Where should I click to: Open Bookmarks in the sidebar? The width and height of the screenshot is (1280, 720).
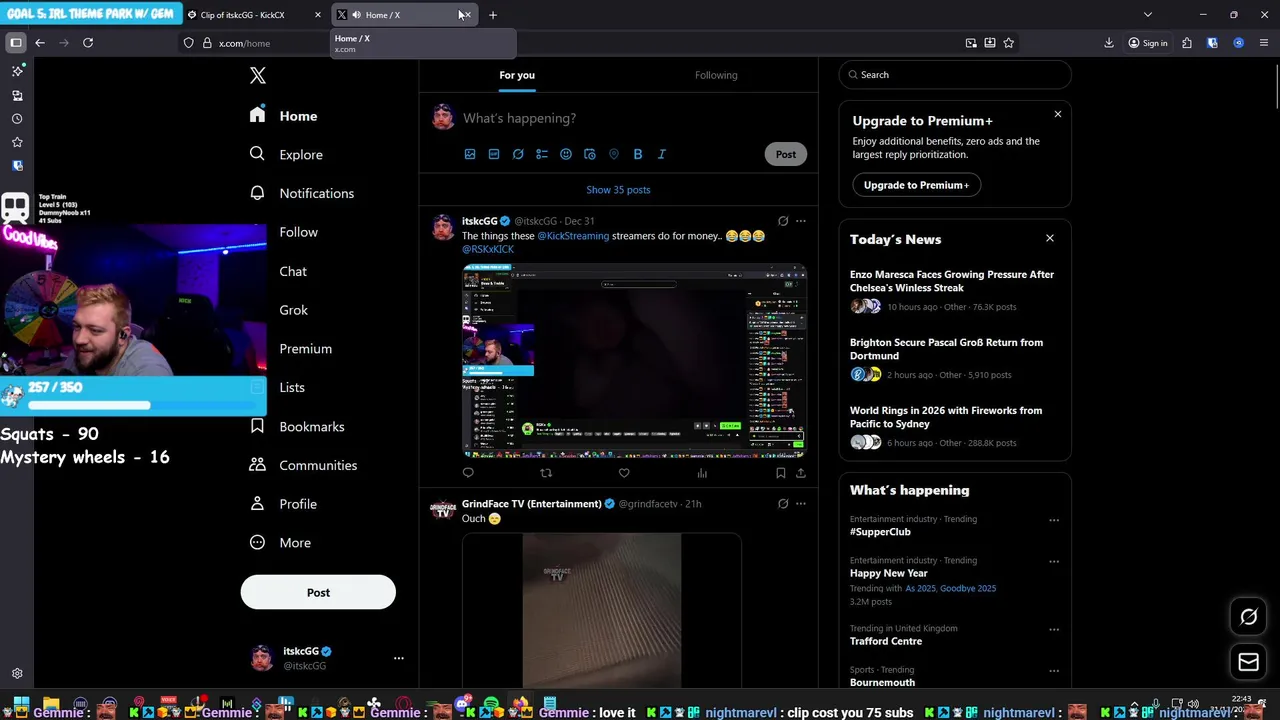tap(297, 427)
